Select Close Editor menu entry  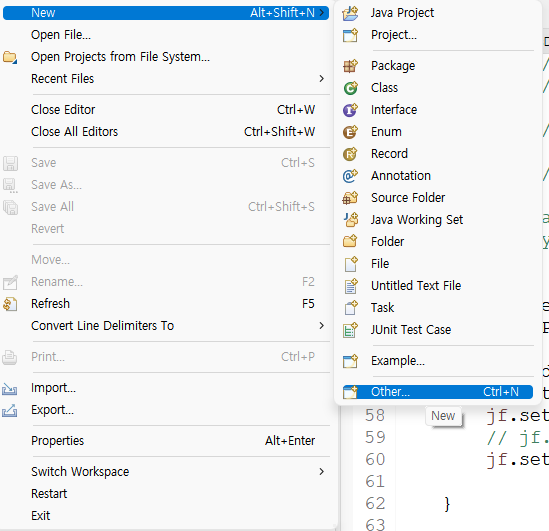coord(166,110)
